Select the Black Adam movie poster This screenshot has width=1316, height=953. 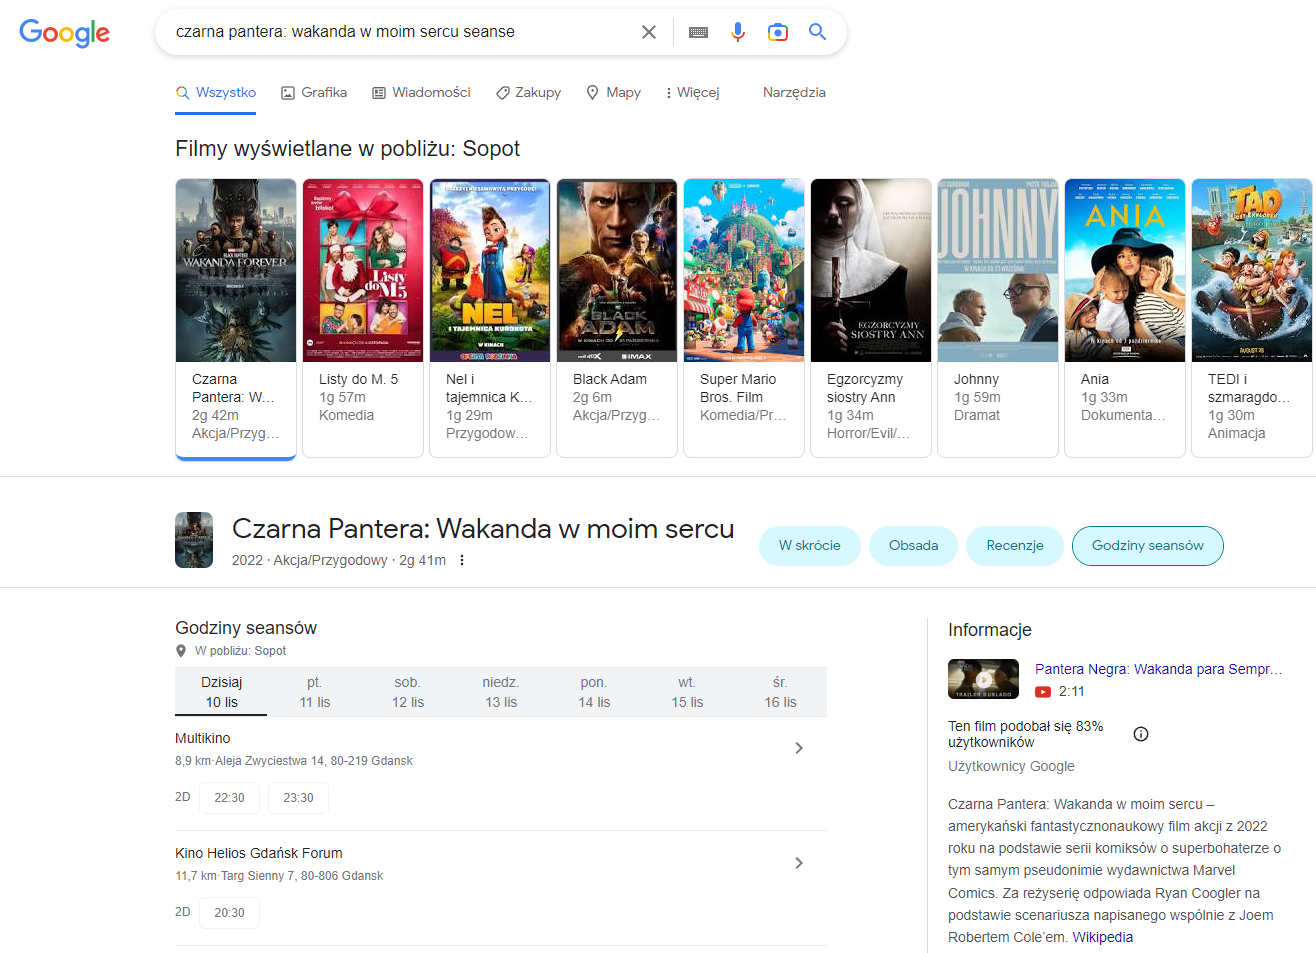pyautogui.click(x=616, y=270)
